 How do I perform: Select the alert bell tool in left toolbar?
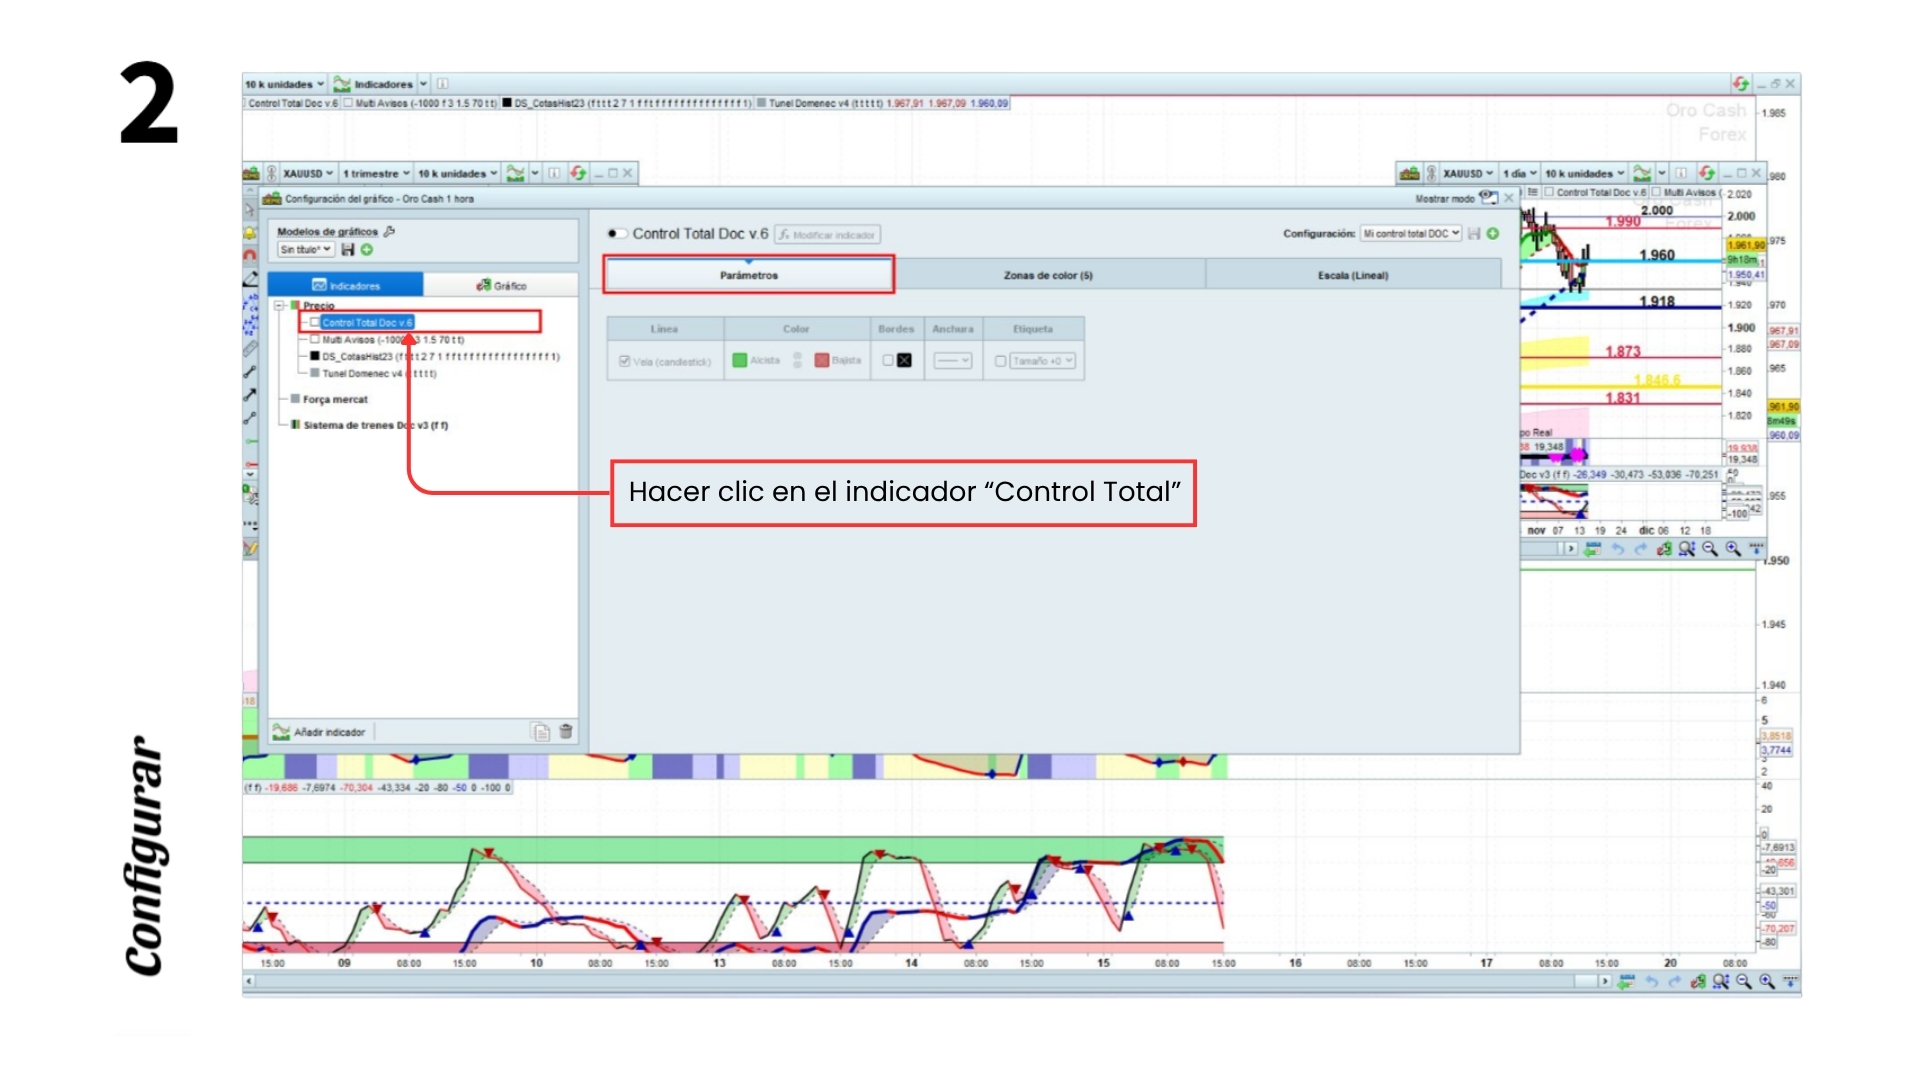[x=250, y=233]
